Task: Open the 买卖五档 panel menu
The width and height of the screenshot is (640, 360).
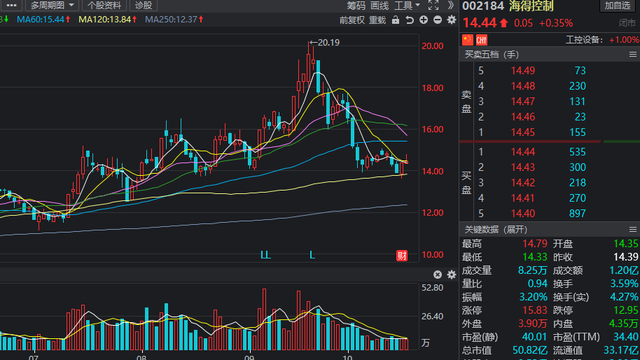Action: click(x=633, y=54)
